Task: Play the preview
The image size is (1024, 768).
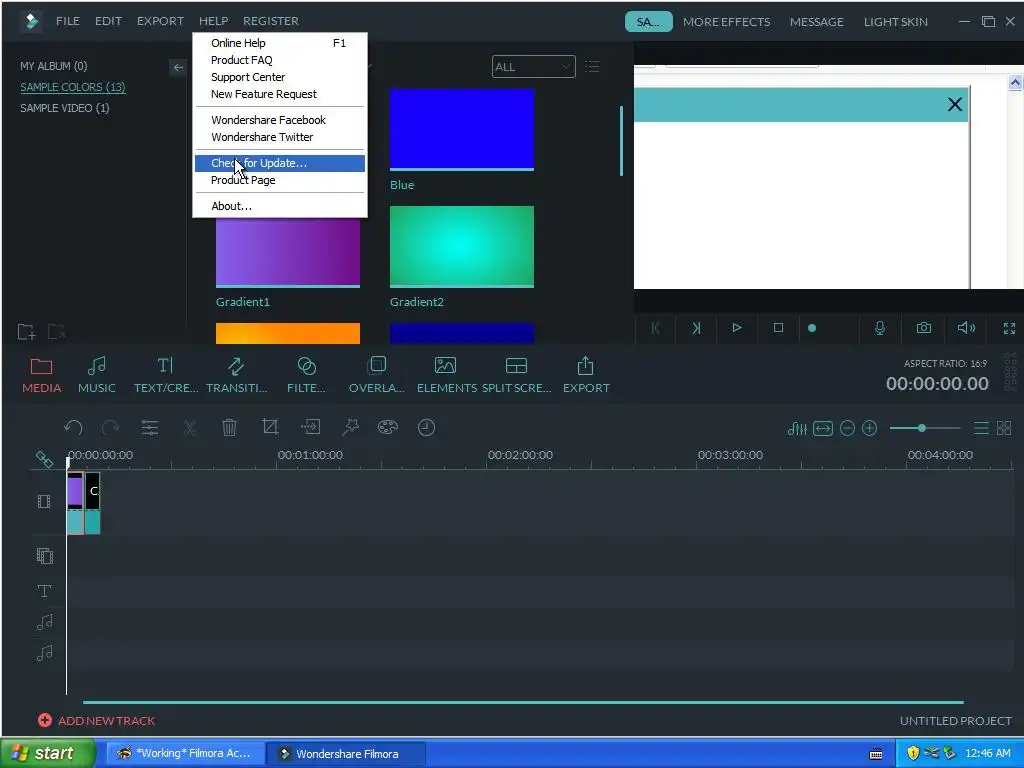Action: pyautogui.click(x=737, y=328)
